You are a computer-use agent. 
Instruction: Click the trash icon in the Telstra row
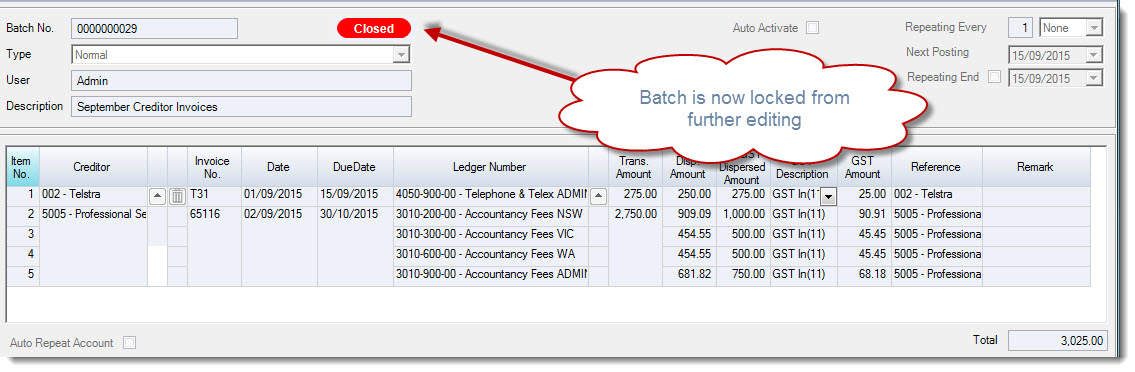[x=177, y=196]
